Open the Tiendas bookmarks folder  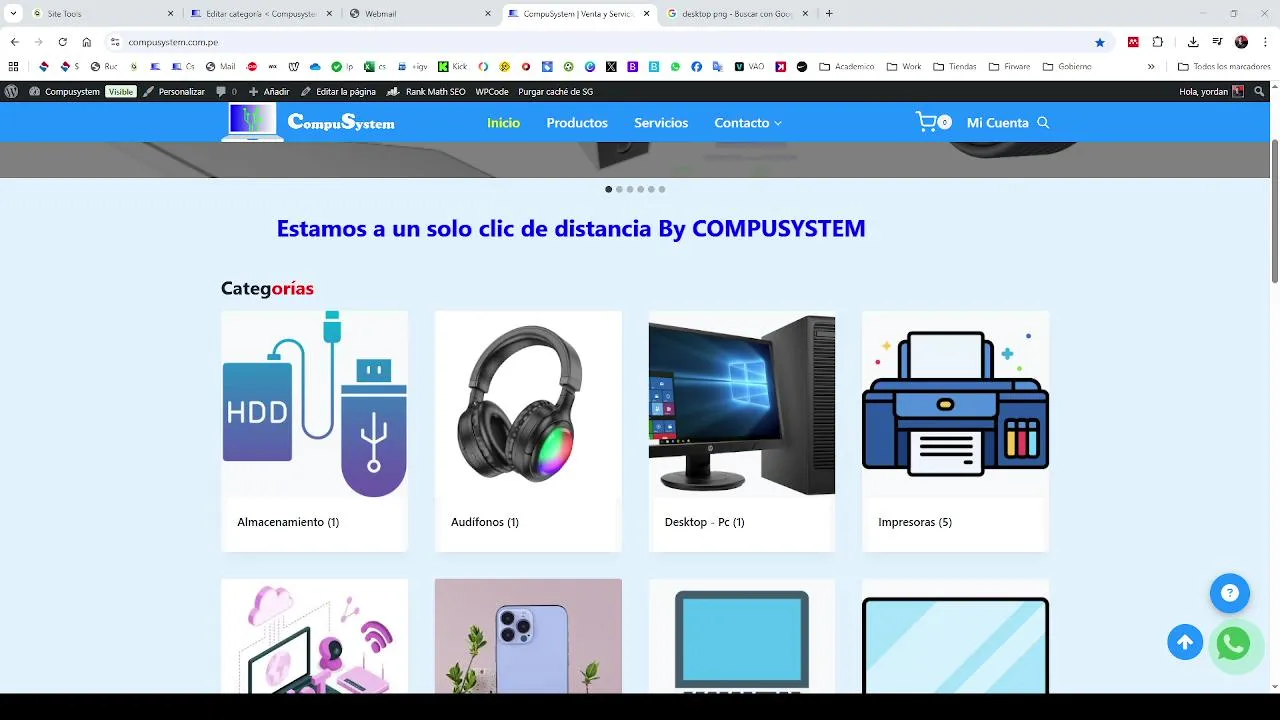[x=954, y=66]
